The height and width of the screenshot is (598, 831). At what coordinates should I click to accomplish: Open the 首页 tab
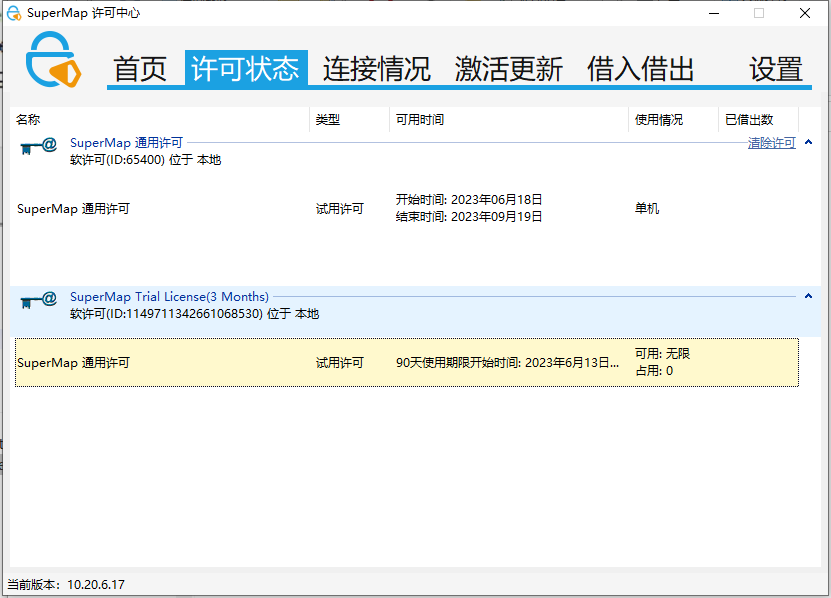point(140,69)
